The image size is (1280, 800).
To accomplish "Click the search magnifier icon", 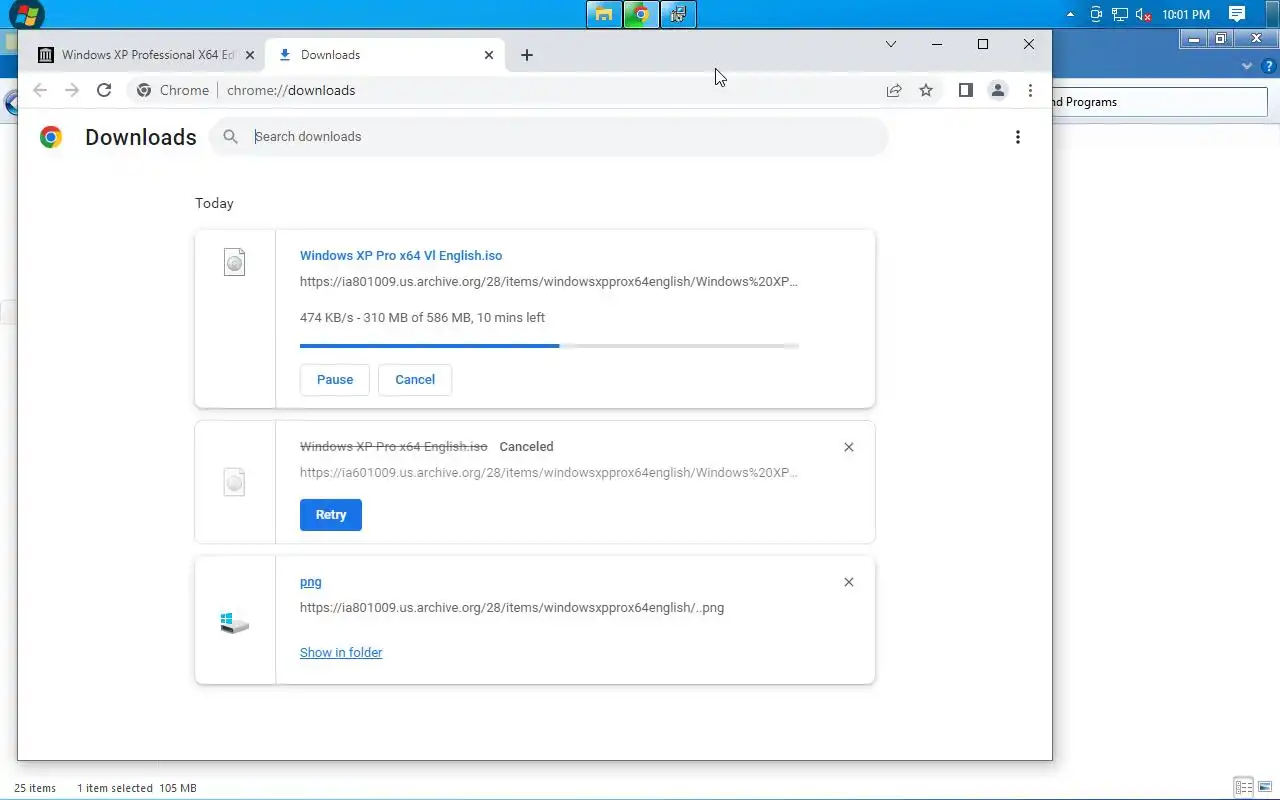I will [x=231, y=137].
